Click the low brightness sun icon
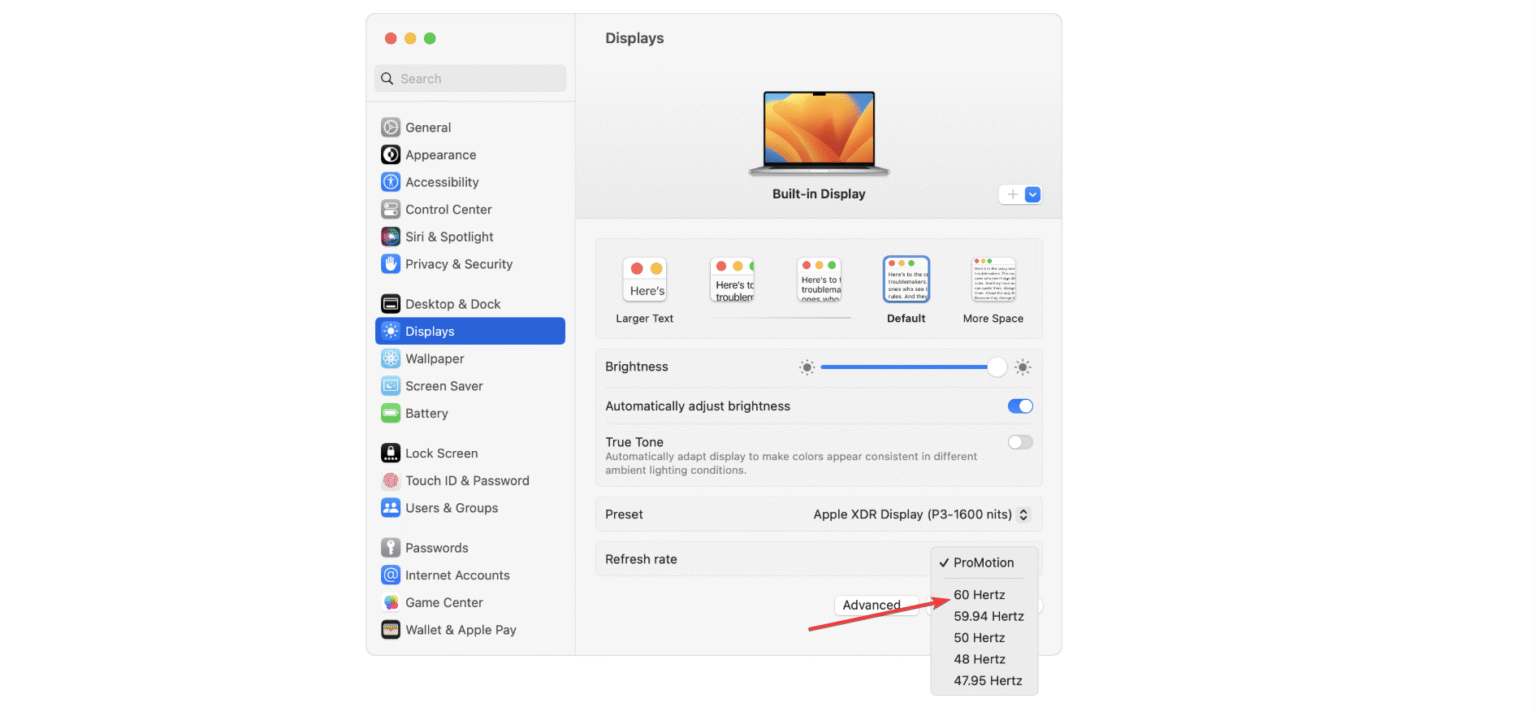Screen dimensions: 1536x712 point(807,367)
